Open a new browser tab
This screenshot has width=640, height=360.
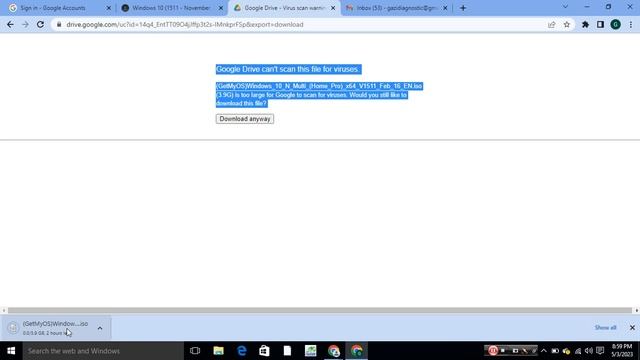[x=463, y=8]
